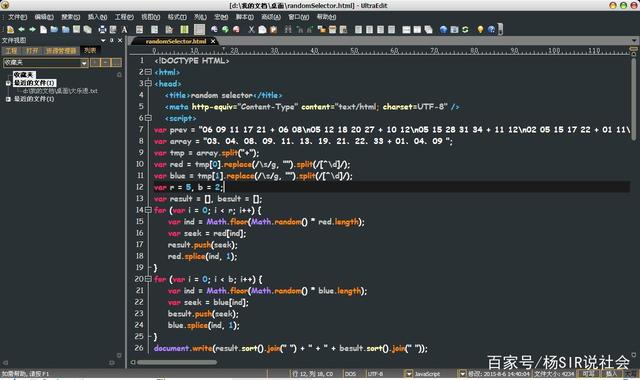
Task: Collapse the for loop fold at line 14
Action: coord(149,210)
